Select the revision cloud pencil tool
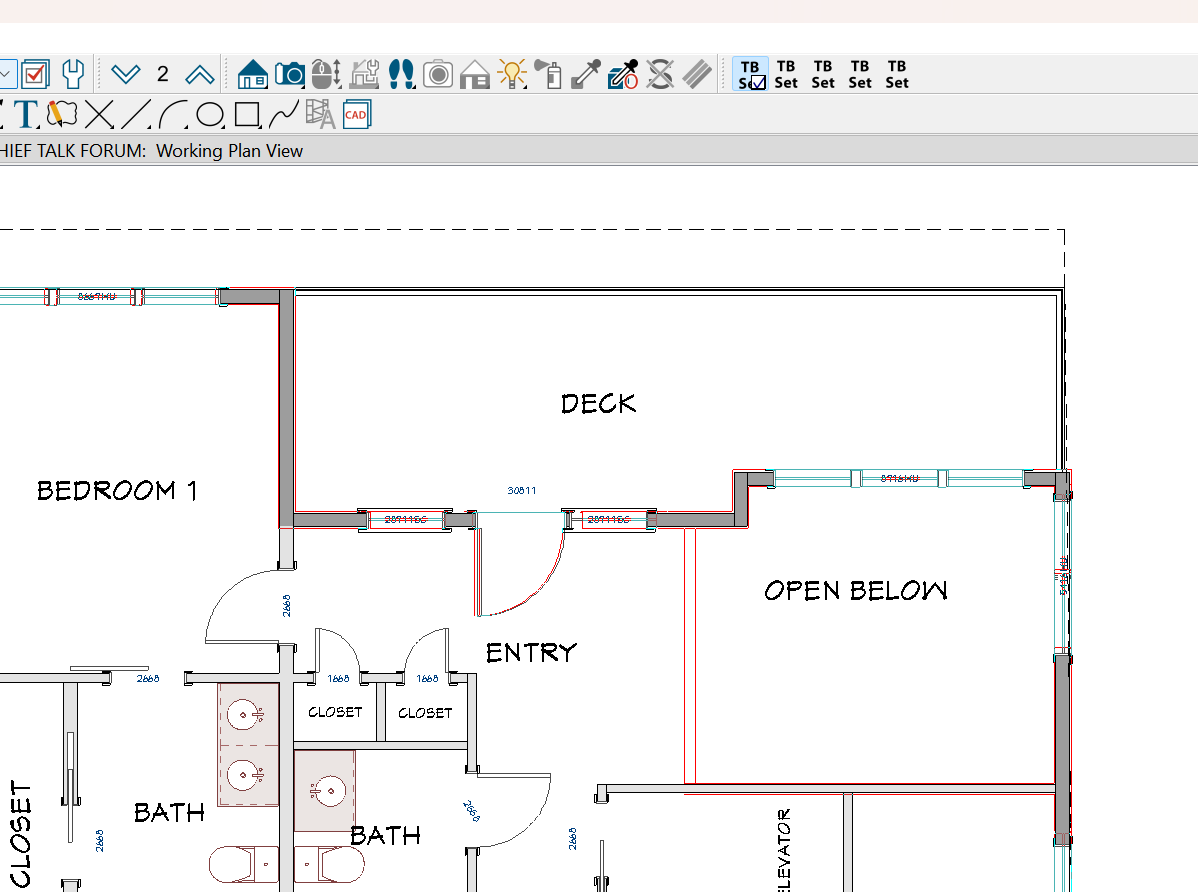This screenshot has height=892, width=1198. point(61,115)
